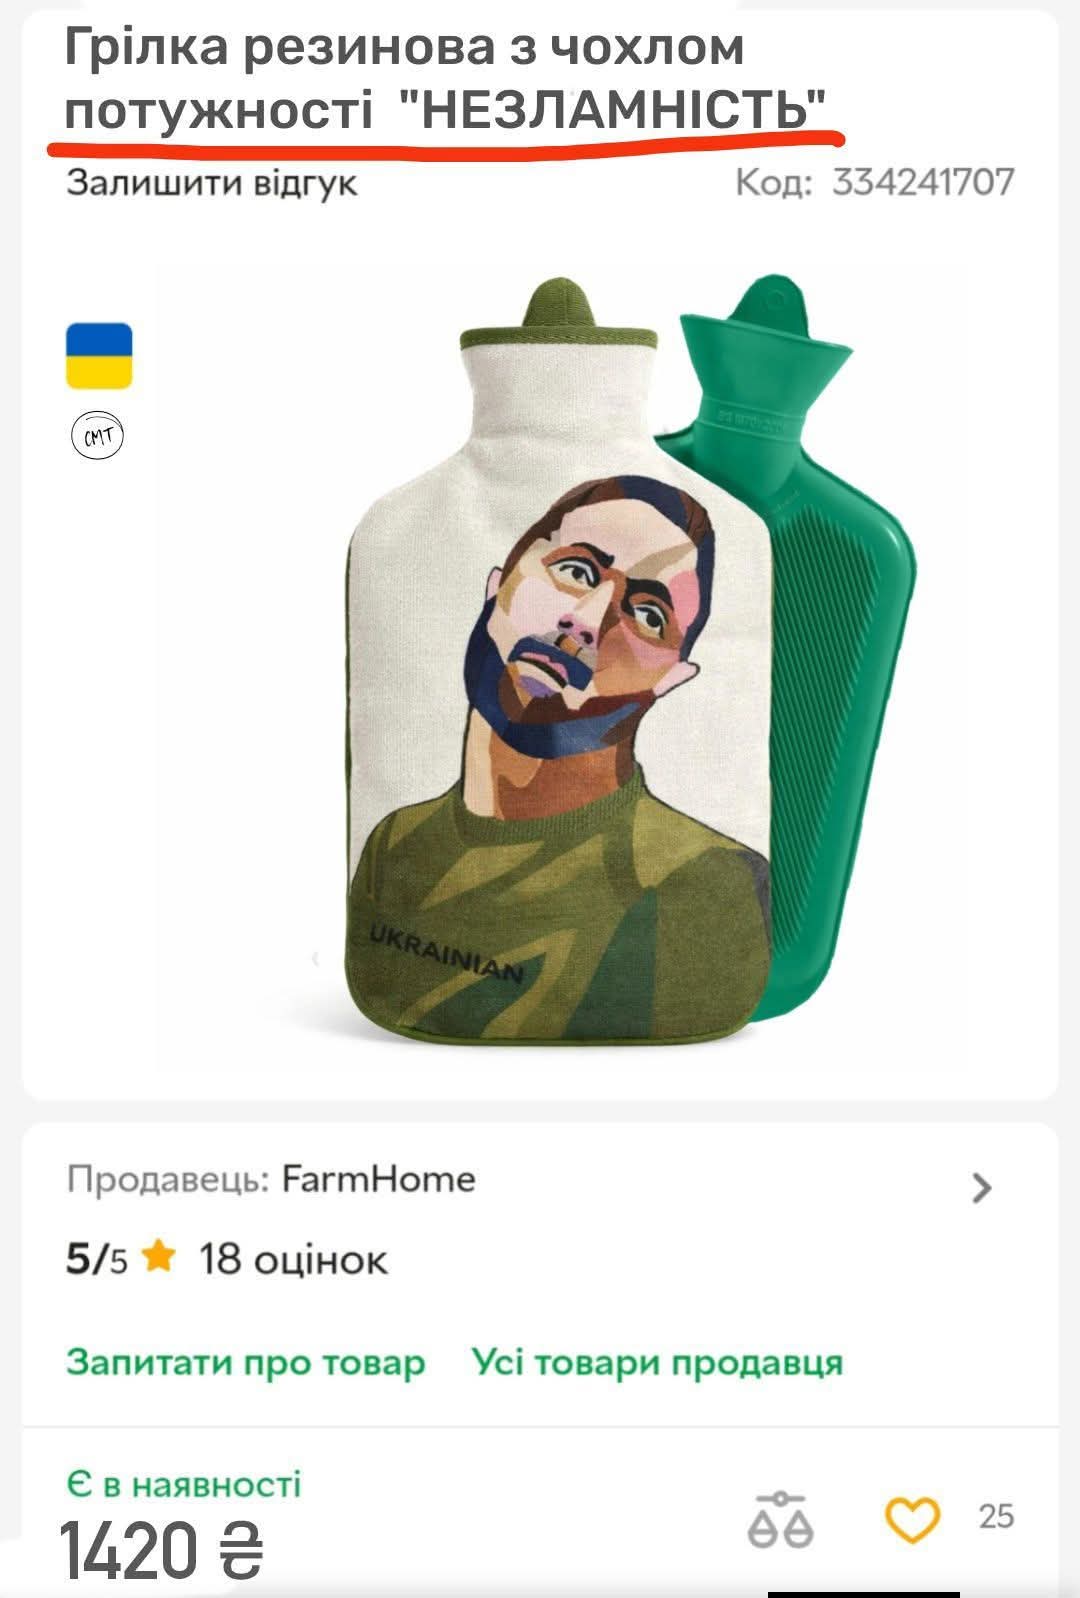Tap the product code 334241707
The image size is (1080, 1598).
pos(923,183)
